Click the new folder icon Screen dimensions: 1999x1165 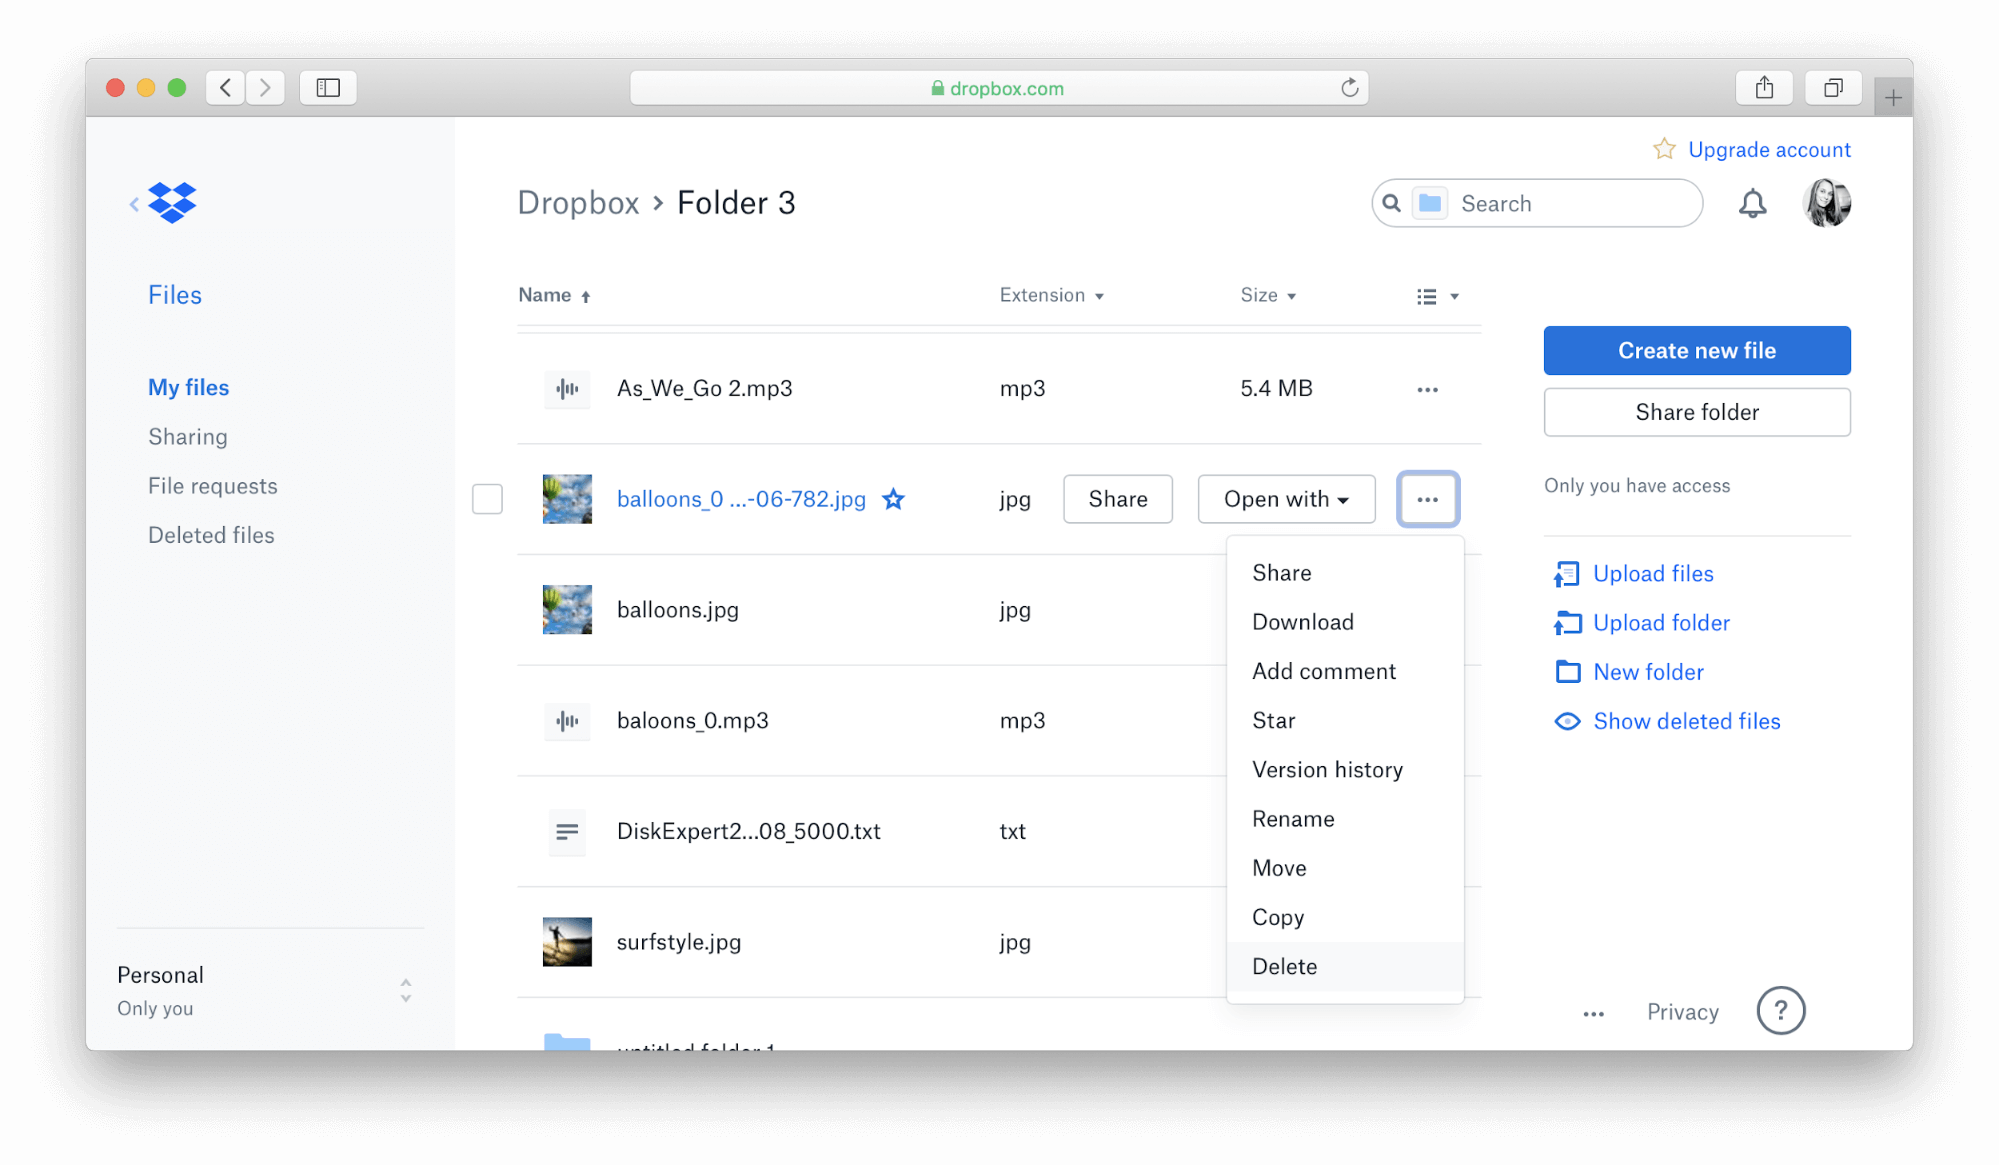pyautogui.click(x=1566, y=671)
